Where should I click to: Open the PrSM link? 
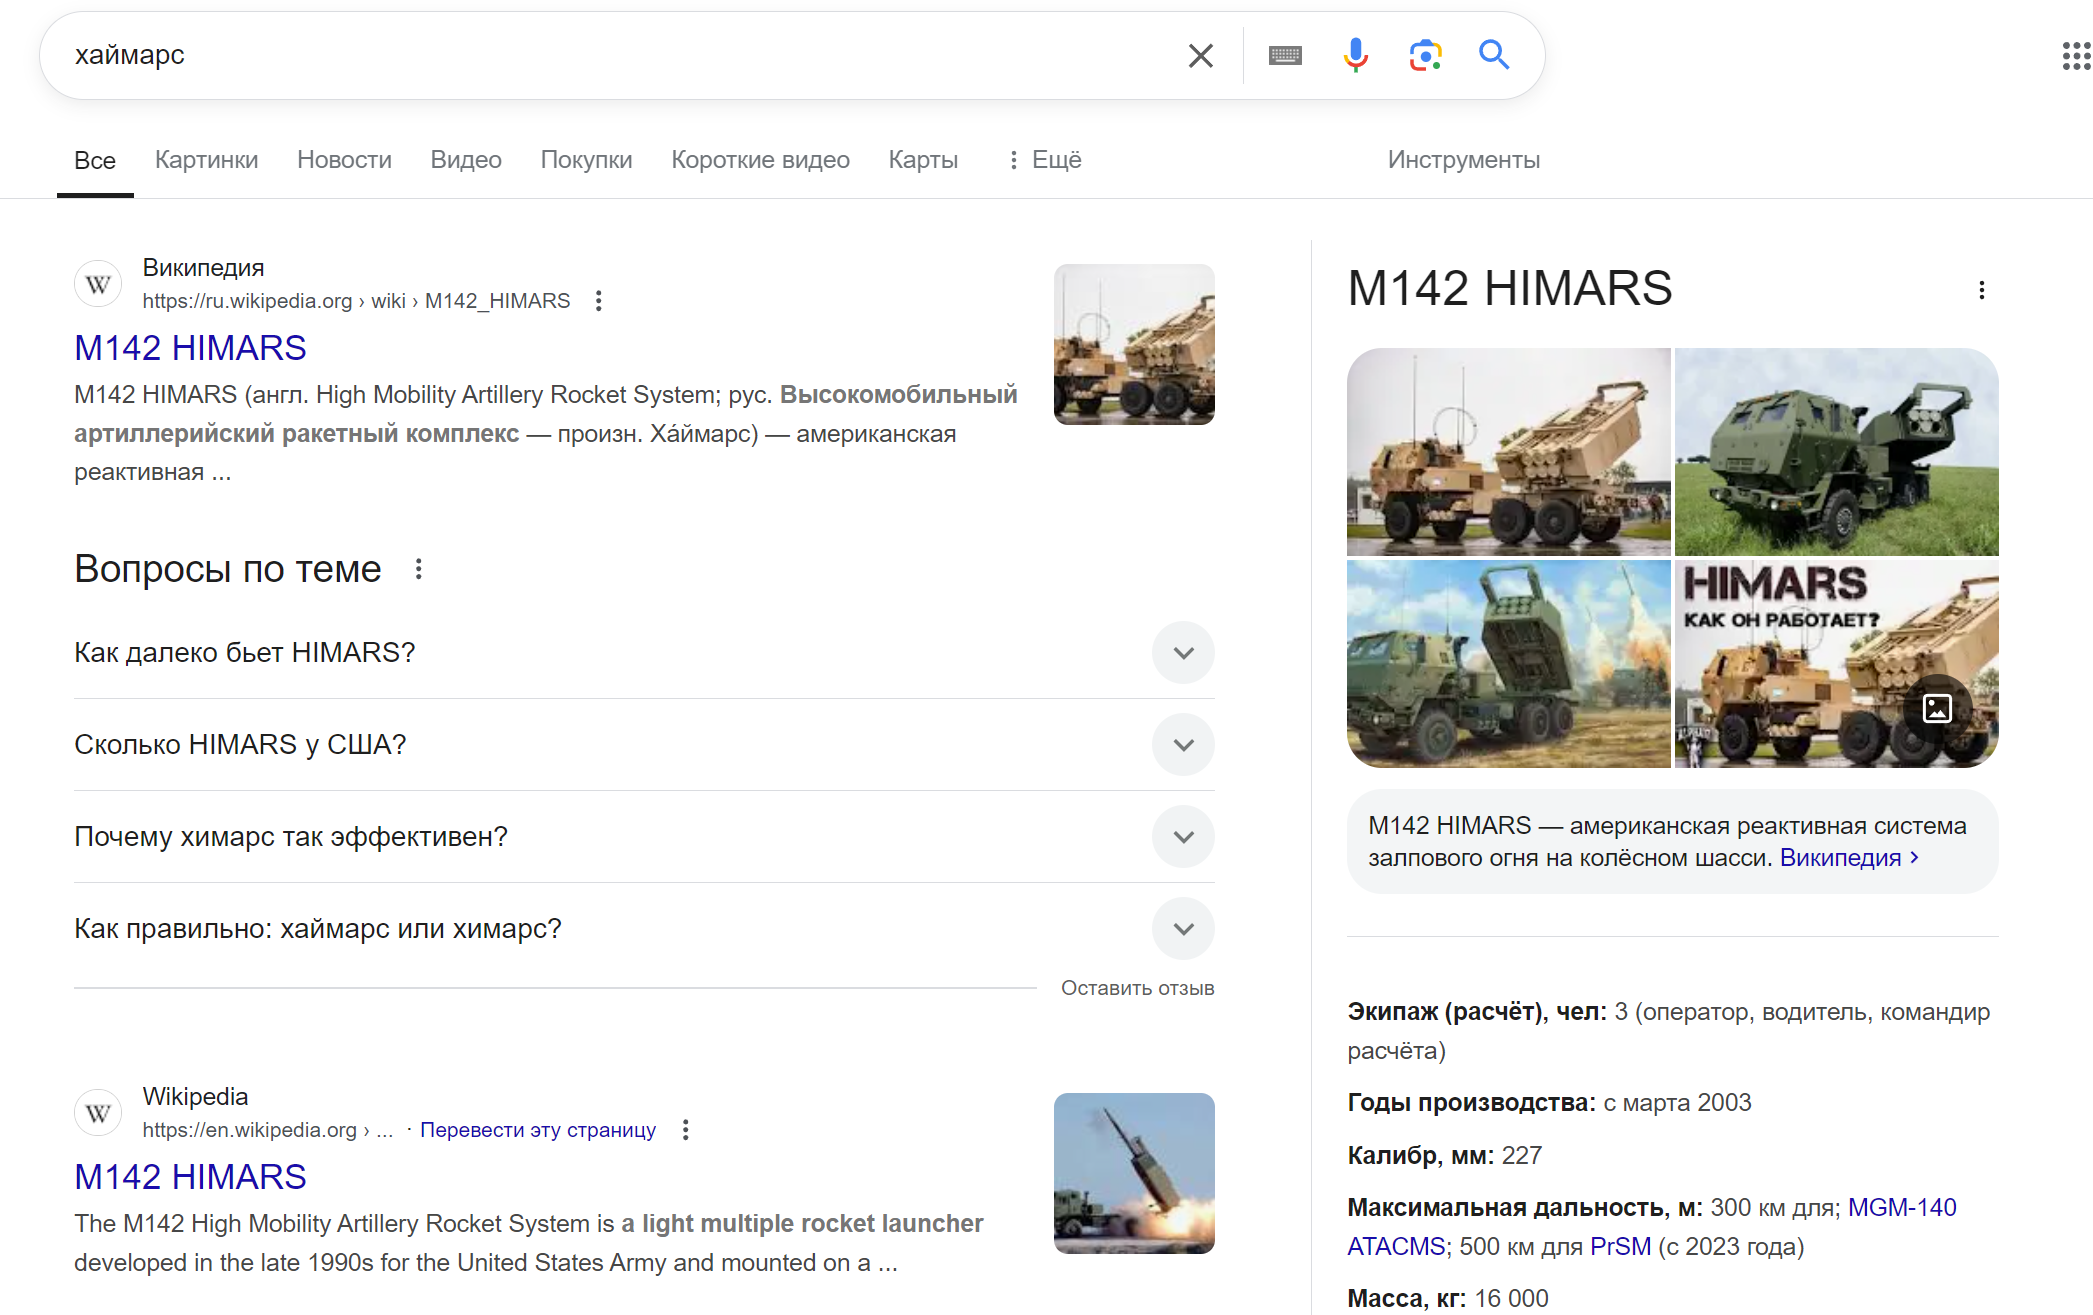(1620, 1247)
